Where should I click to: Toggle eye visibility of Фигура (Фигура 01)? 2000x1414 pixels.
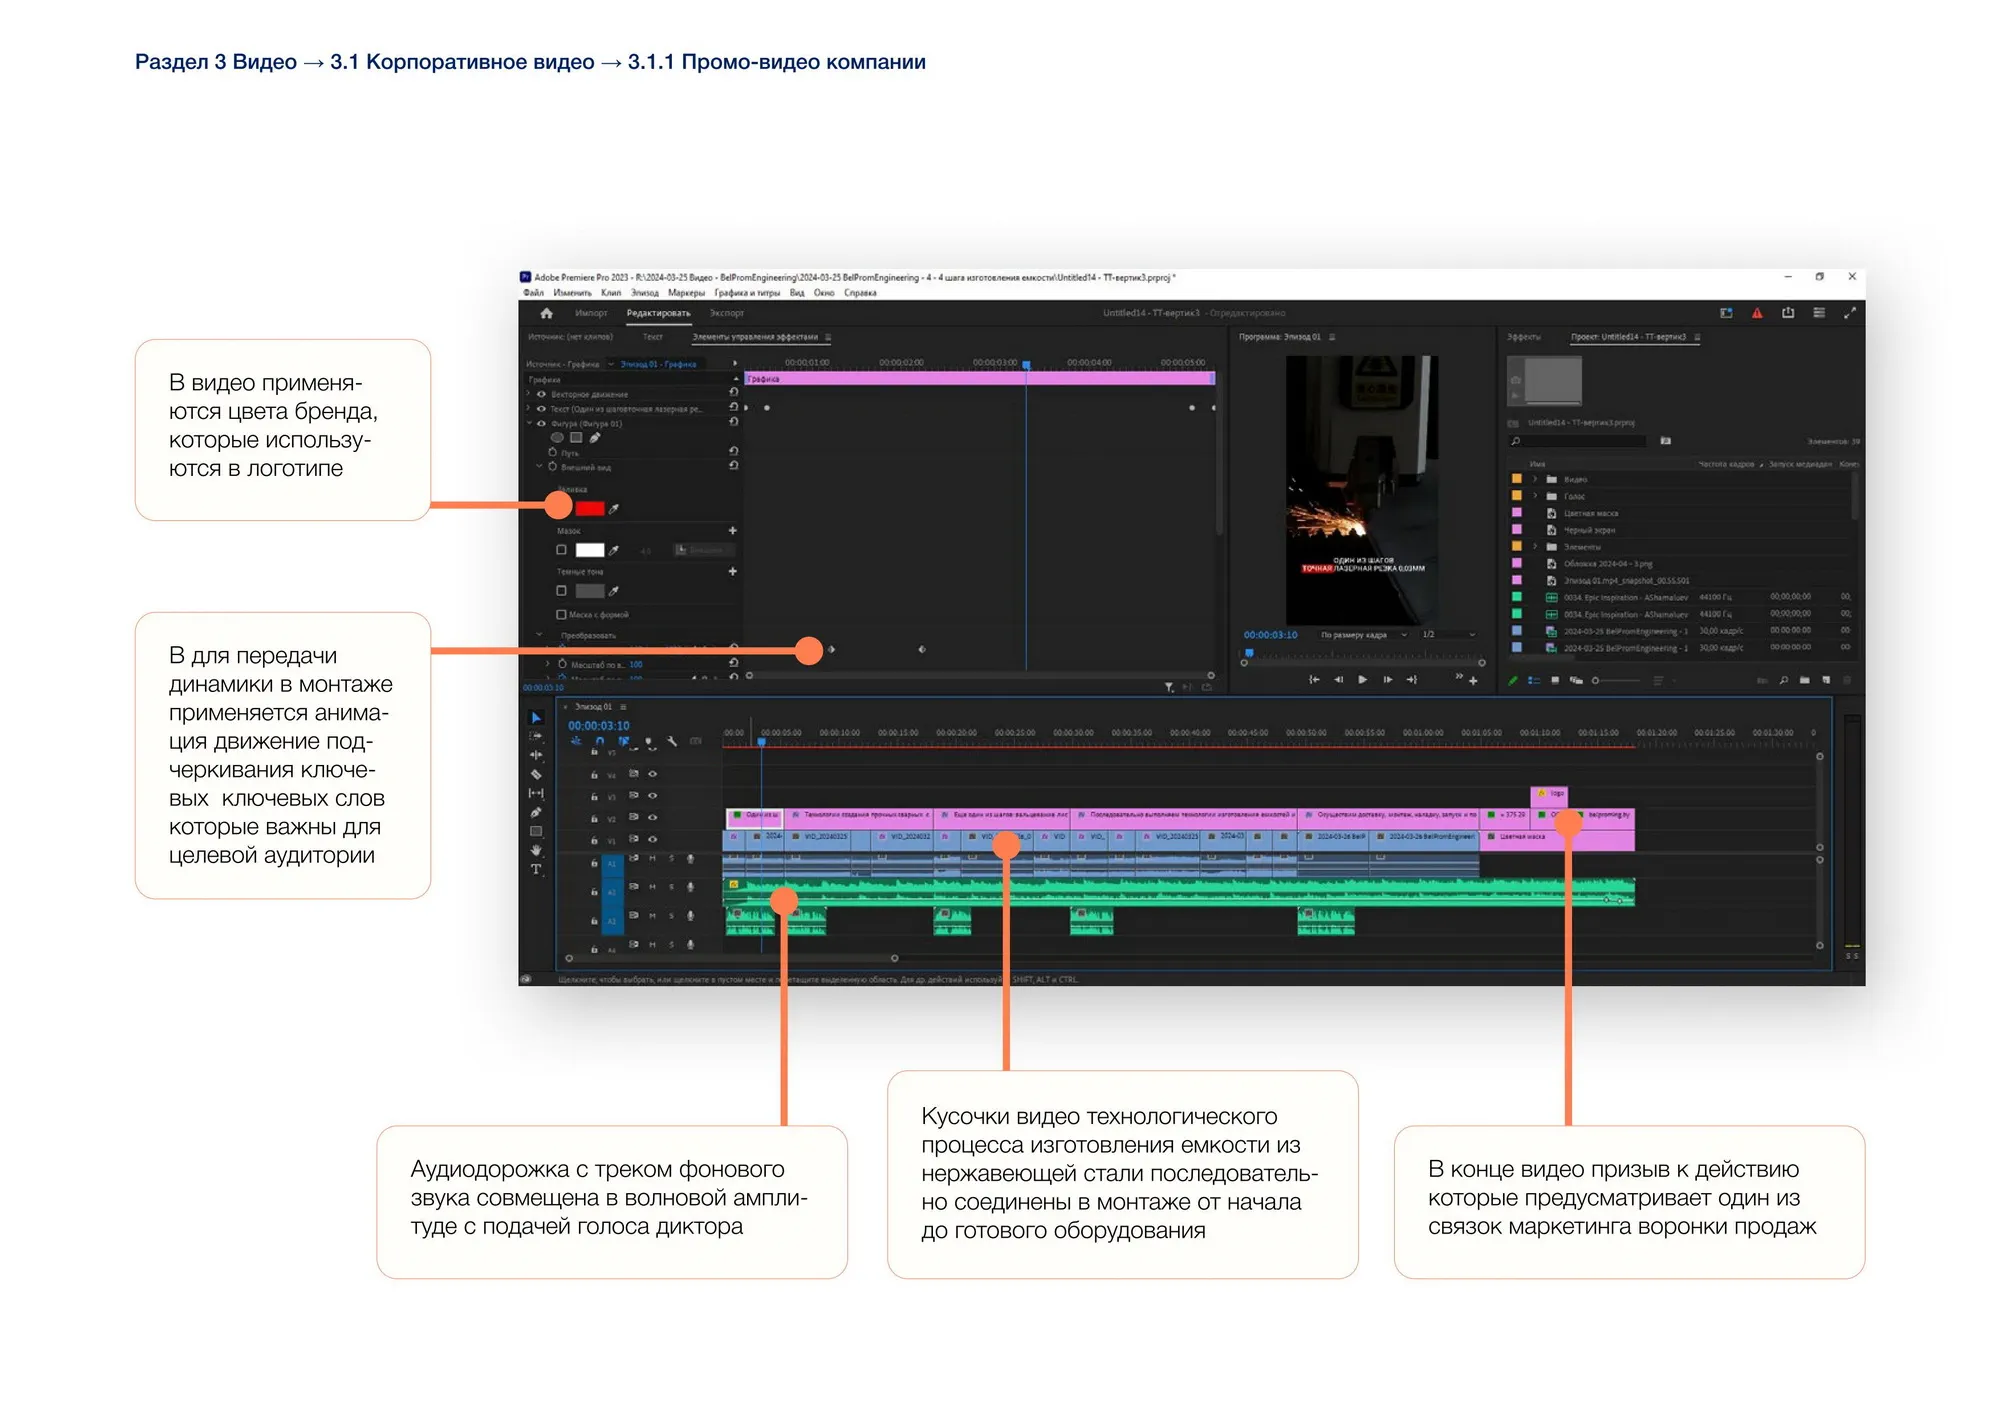coord(541,423)
